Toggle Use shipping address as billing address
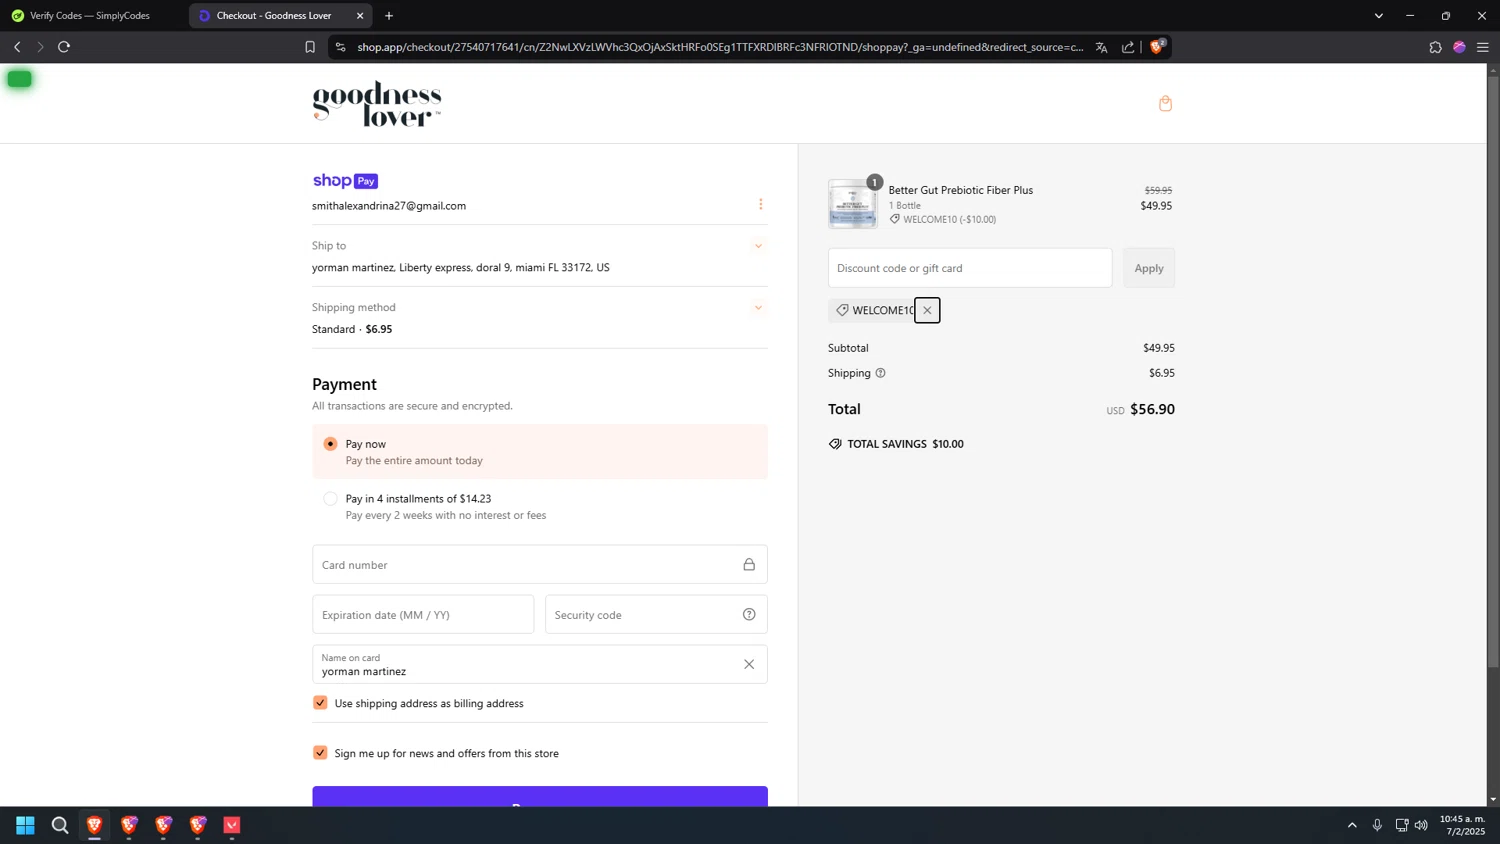The height and width of the screenshot is (844, 1500). [x=320, y=703]
